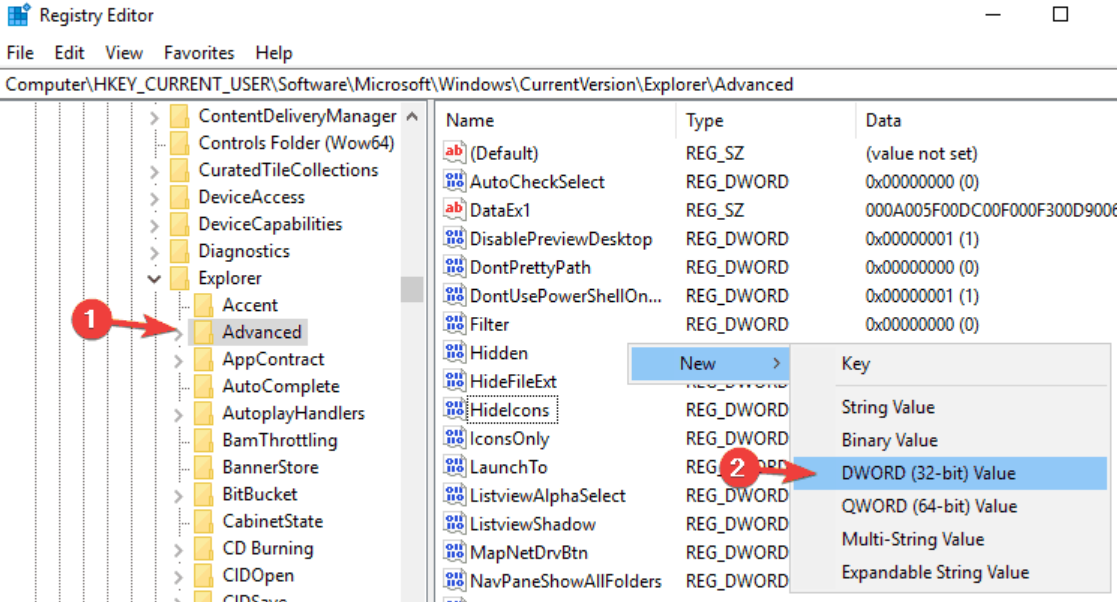Choose DWORD (32-bit) Value from New submenu
The width and height of the screenshot is (1117, 602).
pos(950,473)
